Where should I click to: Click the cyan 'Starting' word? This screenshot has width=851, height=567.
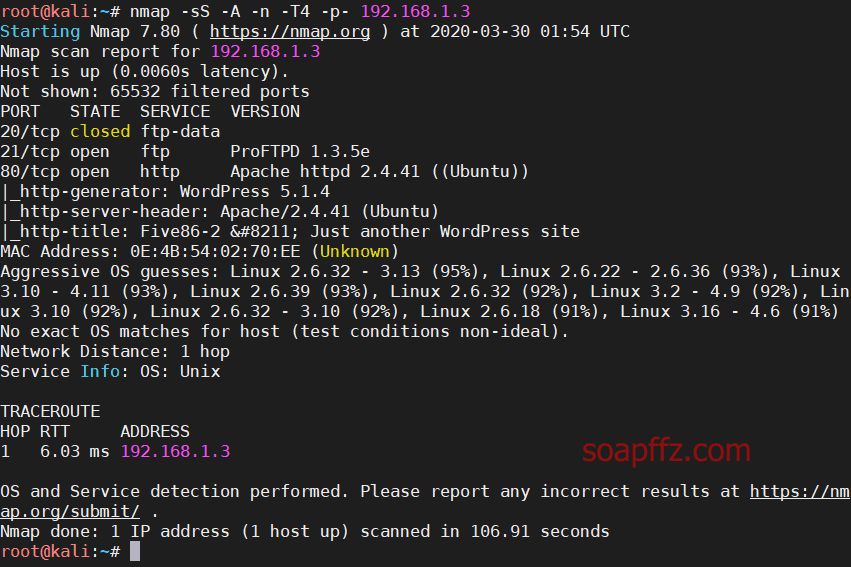(40, 31)
